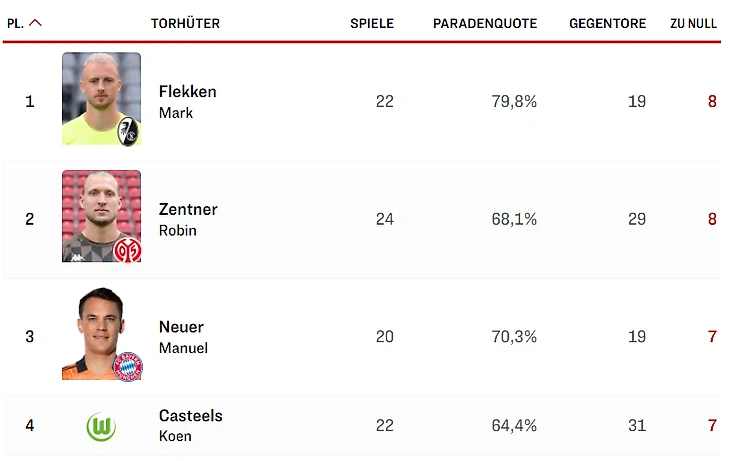Open the Casteels player link
This screenshot has height=461, width=730.
(x=190, y=415)
